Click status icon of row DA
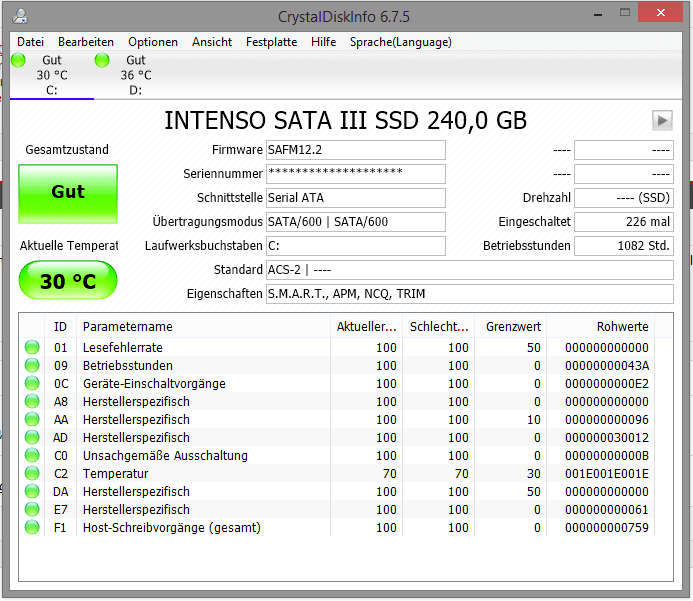Image resolution: width=693 pixels, height=601 pixels. coord(32,491)
